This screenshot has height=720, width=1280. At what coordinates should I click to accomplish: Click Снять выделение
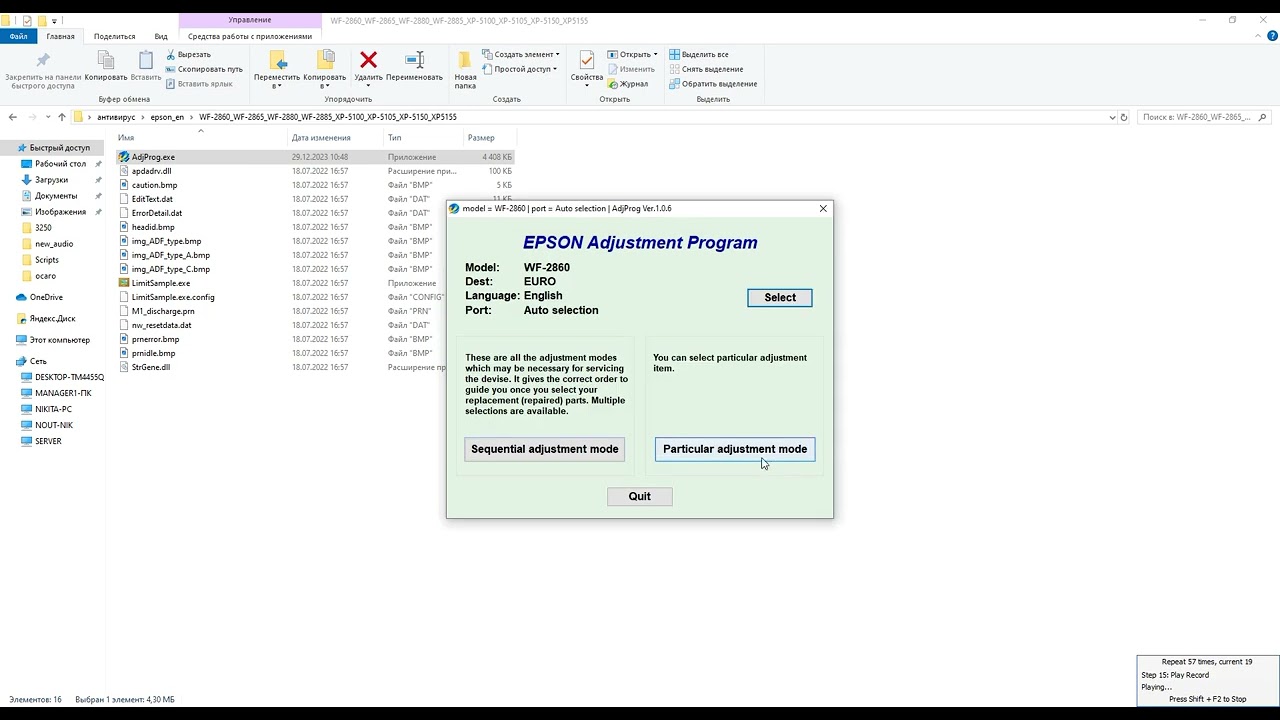click(x=706, y=69)
